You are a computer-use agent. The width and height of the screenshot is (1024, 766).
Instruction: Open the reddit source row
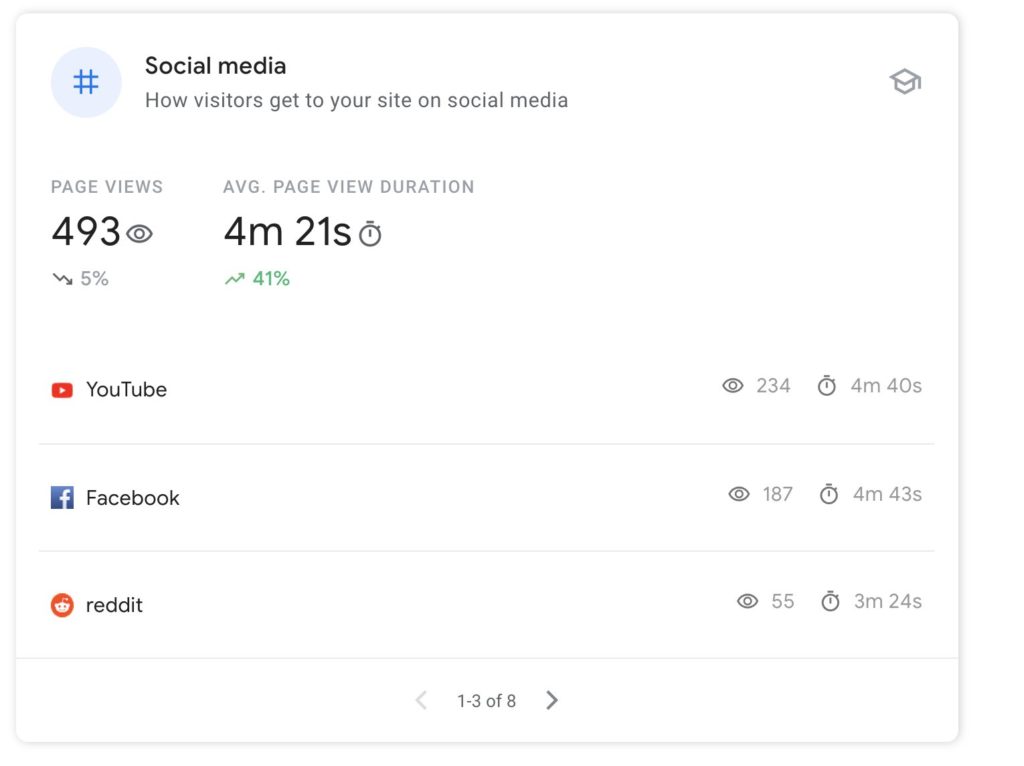tap(487, 605)
